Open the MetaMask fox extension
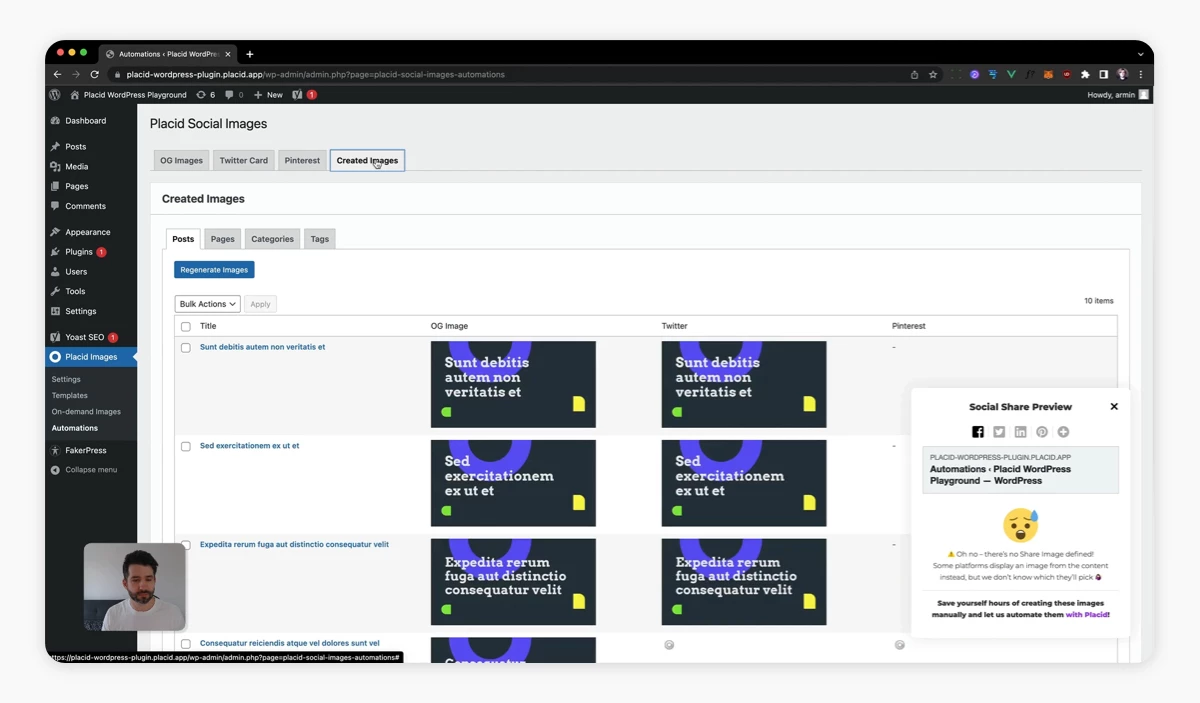Viewport: 1200px width, 703px height. [1049, 74]
